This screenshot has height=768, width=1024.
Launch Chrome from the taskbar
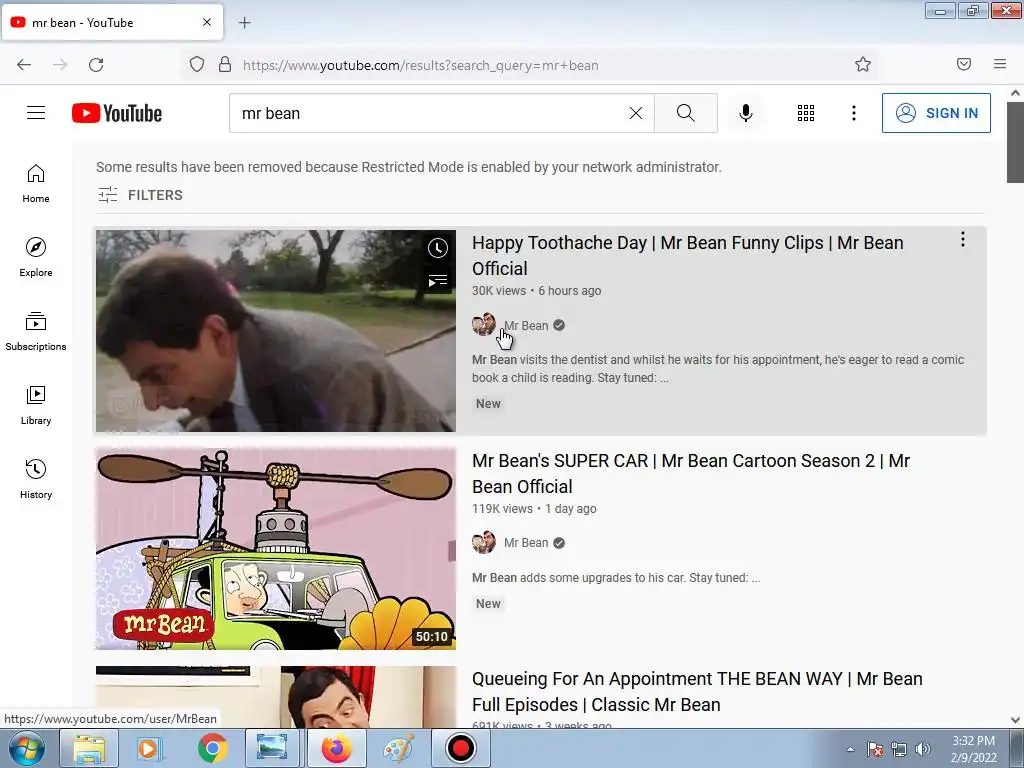coord(213,748)
